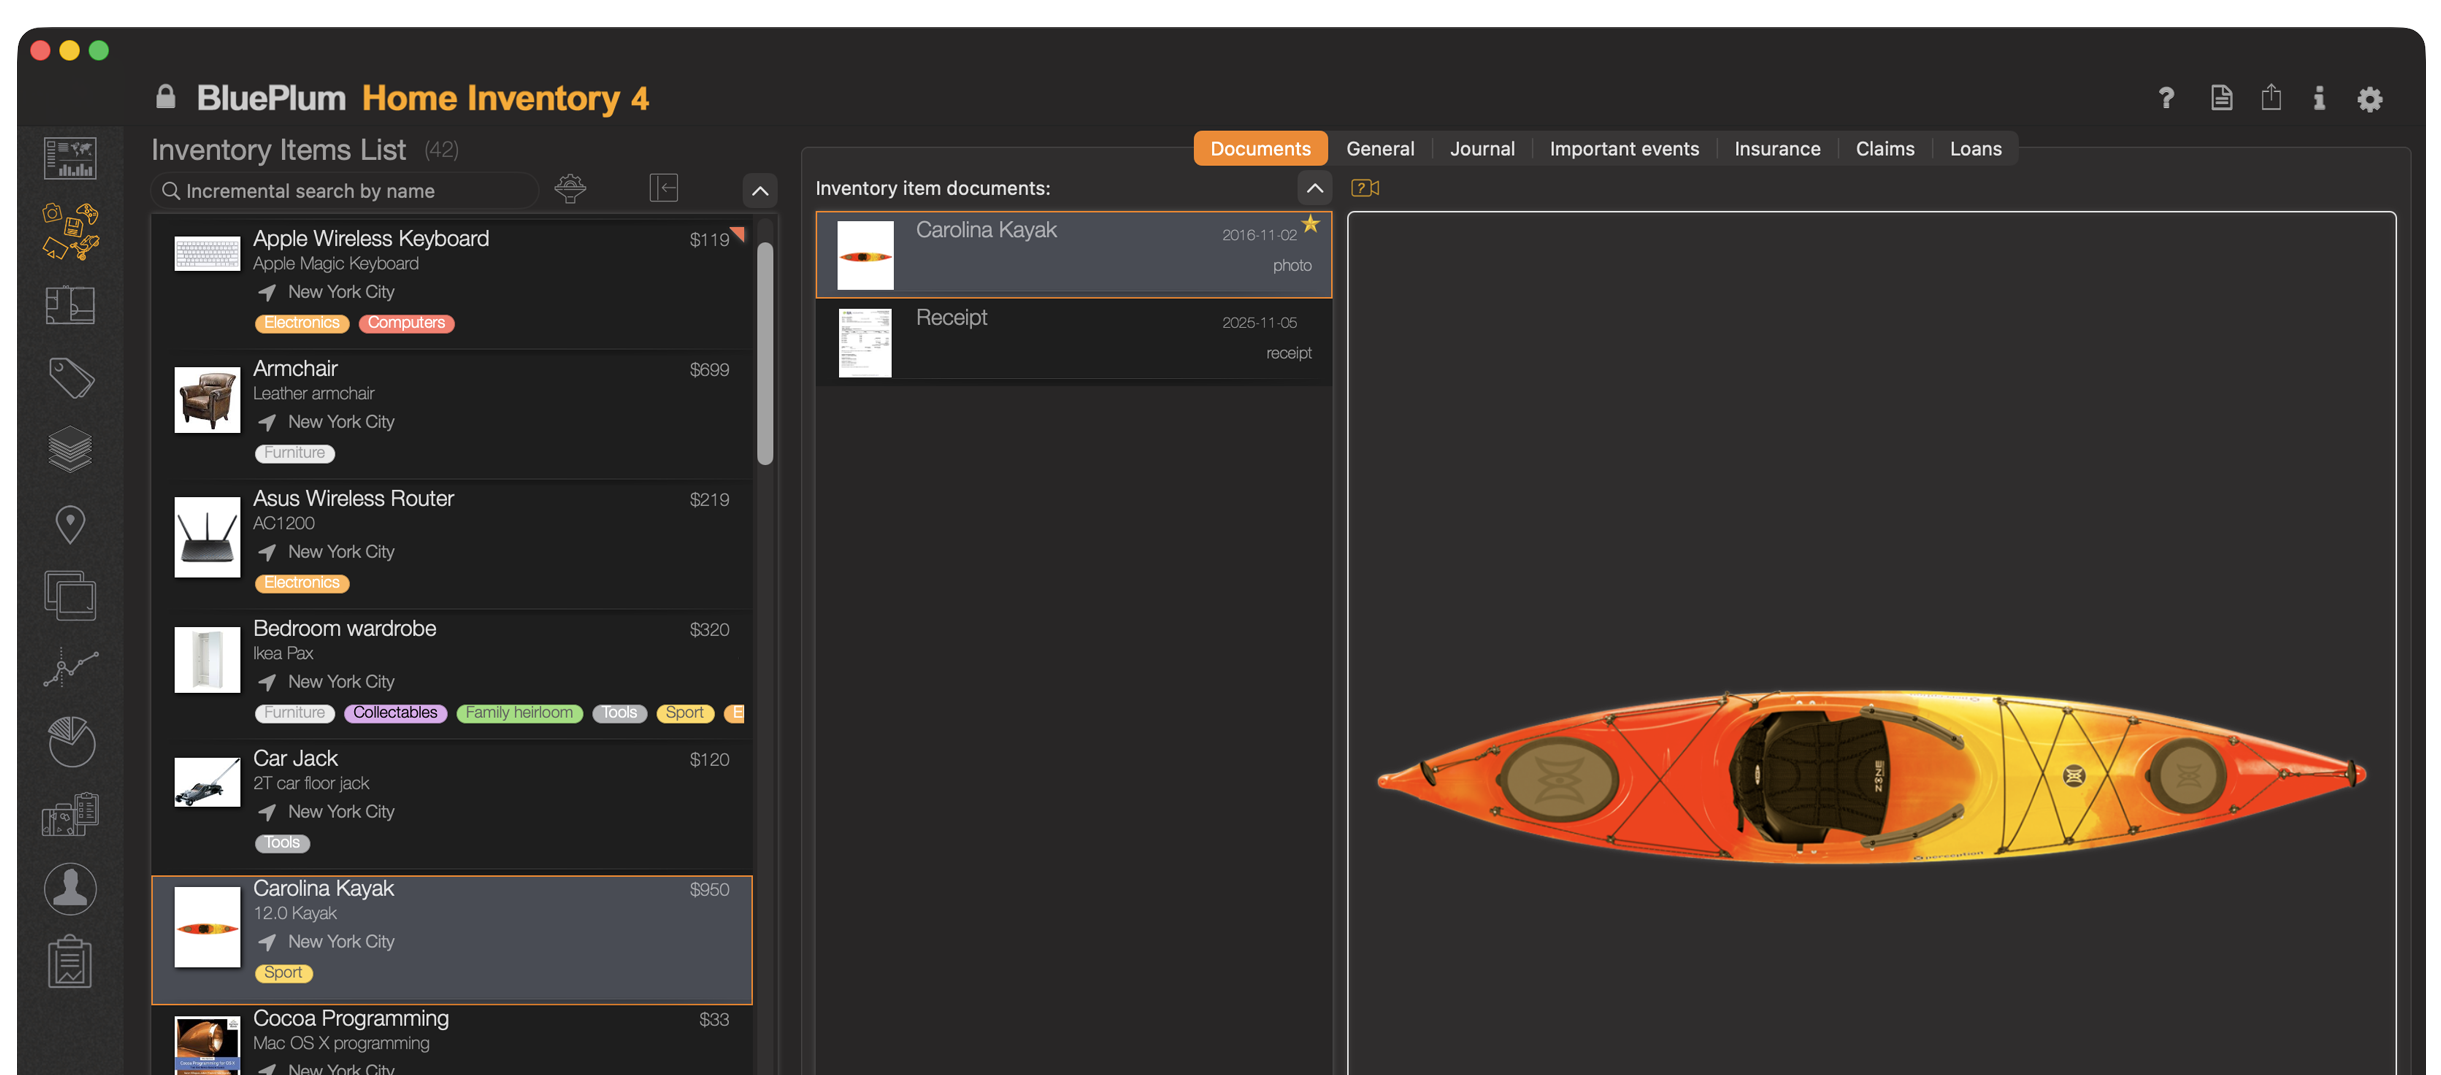Switch to the Insurance tab
This screenshot has height=1075, width=2441.
click(1776, 148)
